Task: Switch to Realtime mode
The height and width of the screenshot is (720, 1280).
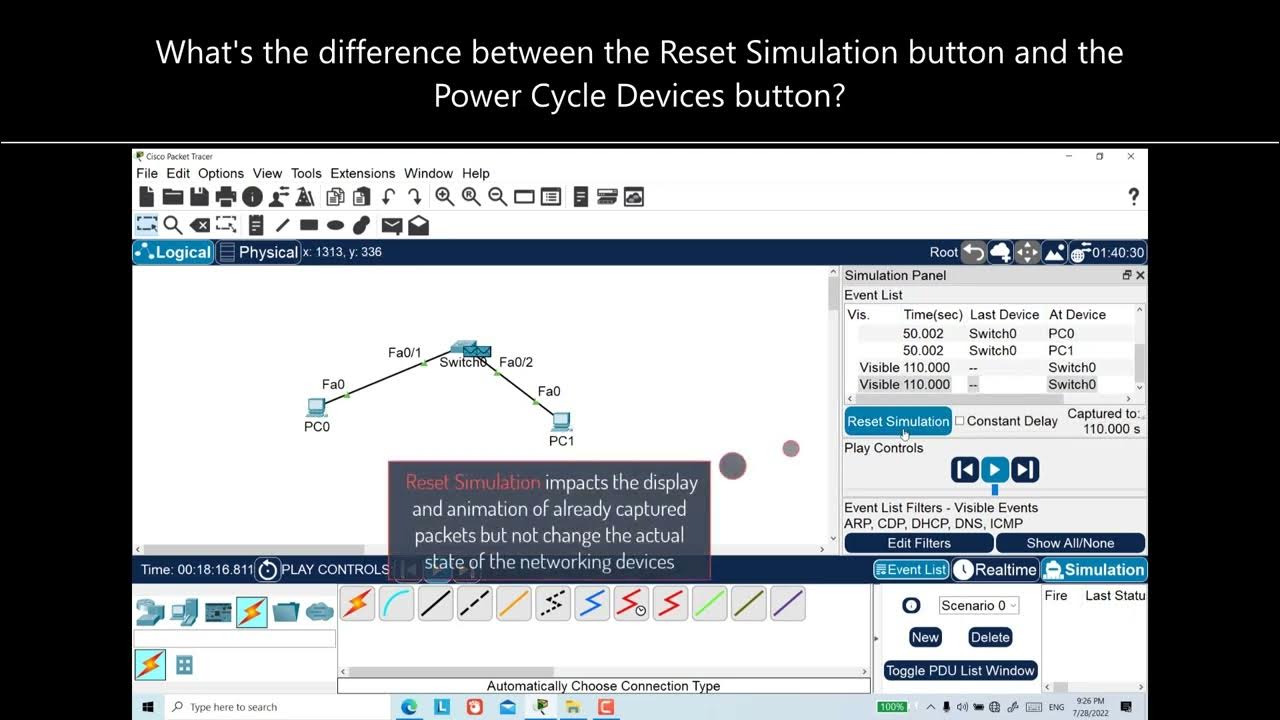Action: coord(994,570)
